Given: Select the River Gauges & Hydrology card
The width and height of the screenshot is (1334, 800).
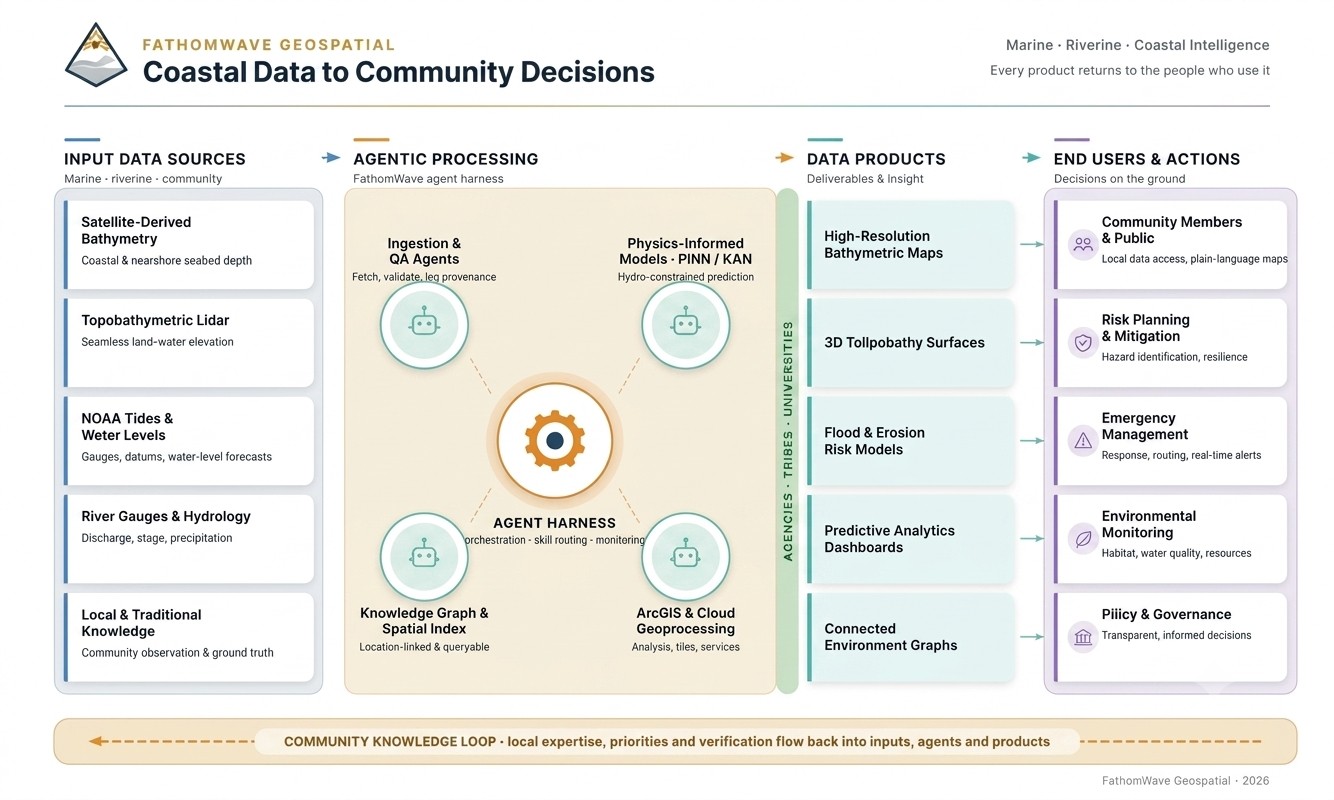Looking at the screenshot, I should pyautogui.click(x=189, y=538).
